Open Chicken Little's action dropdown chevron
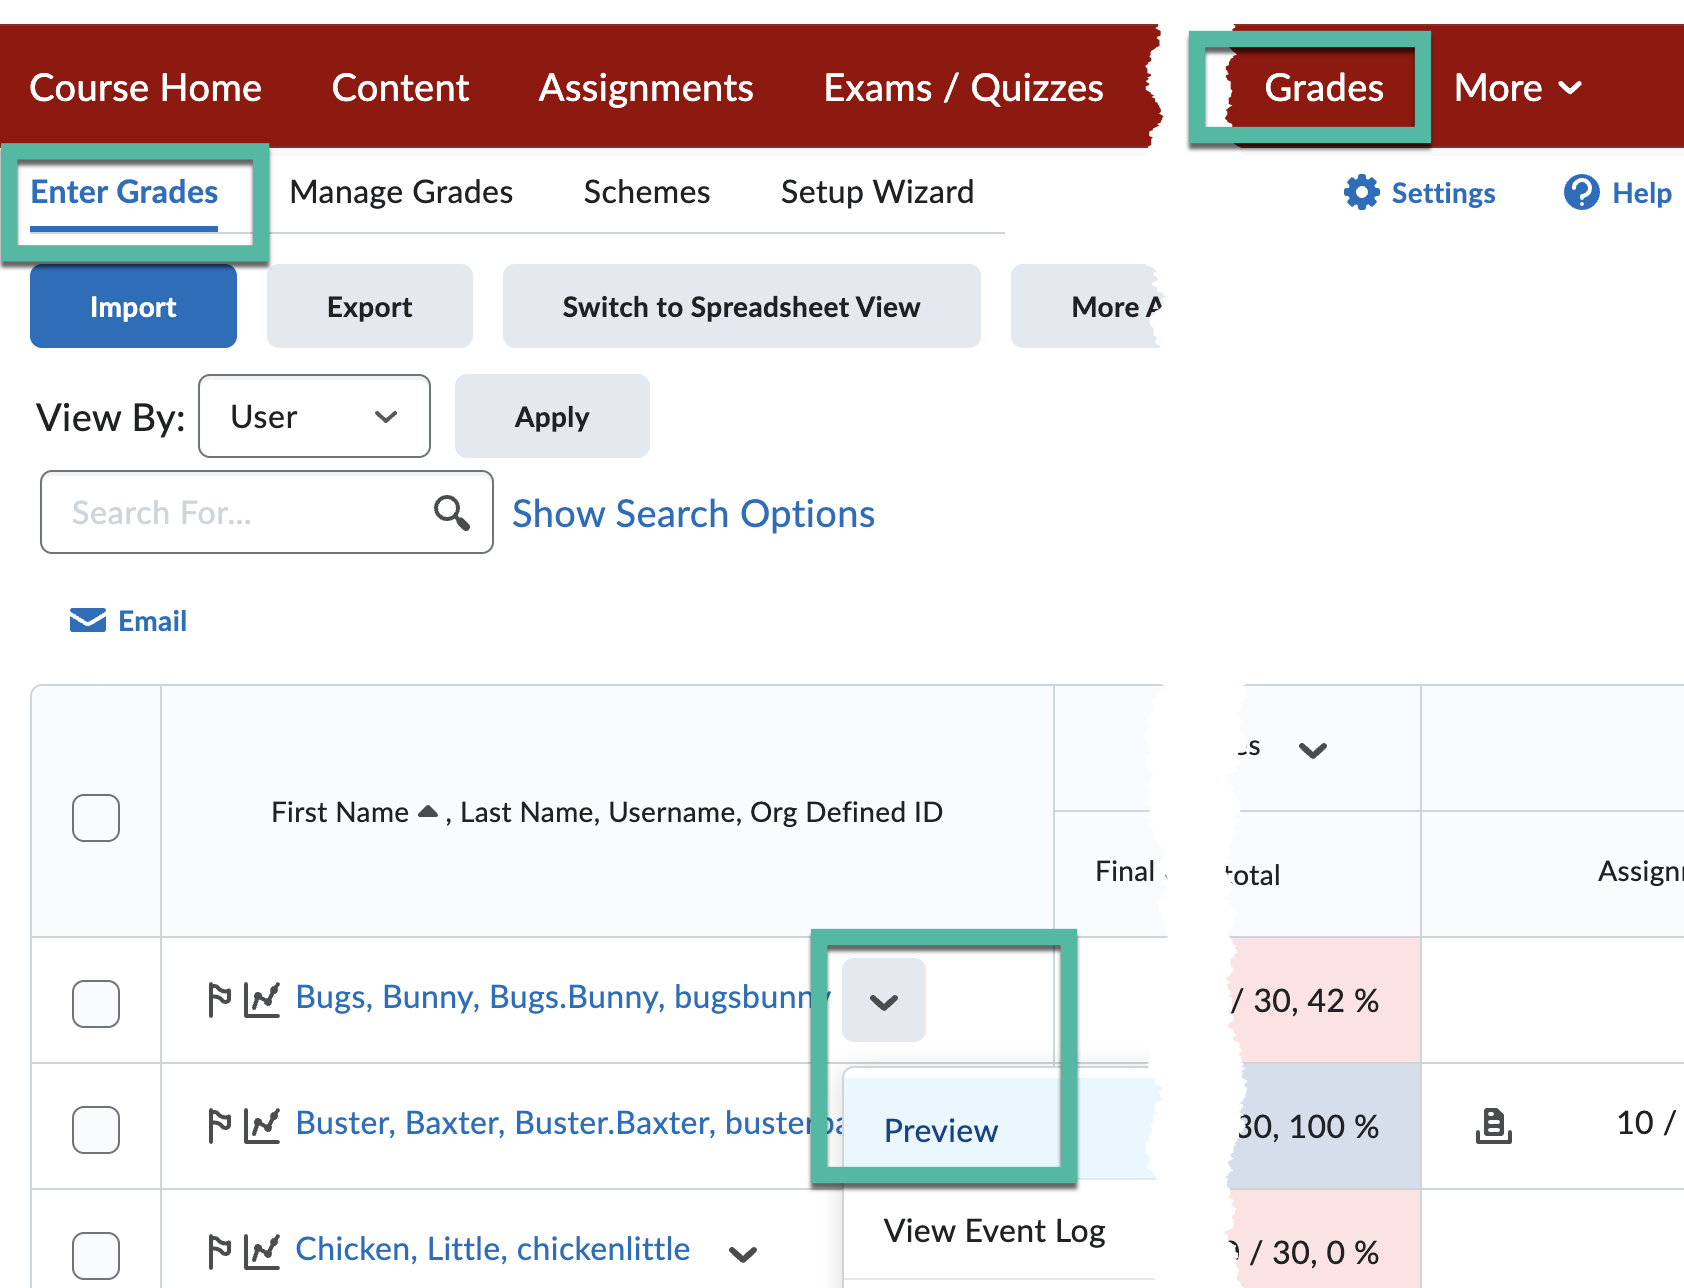This screenshot has width=1684, height=1288. tap(743, 1253)
